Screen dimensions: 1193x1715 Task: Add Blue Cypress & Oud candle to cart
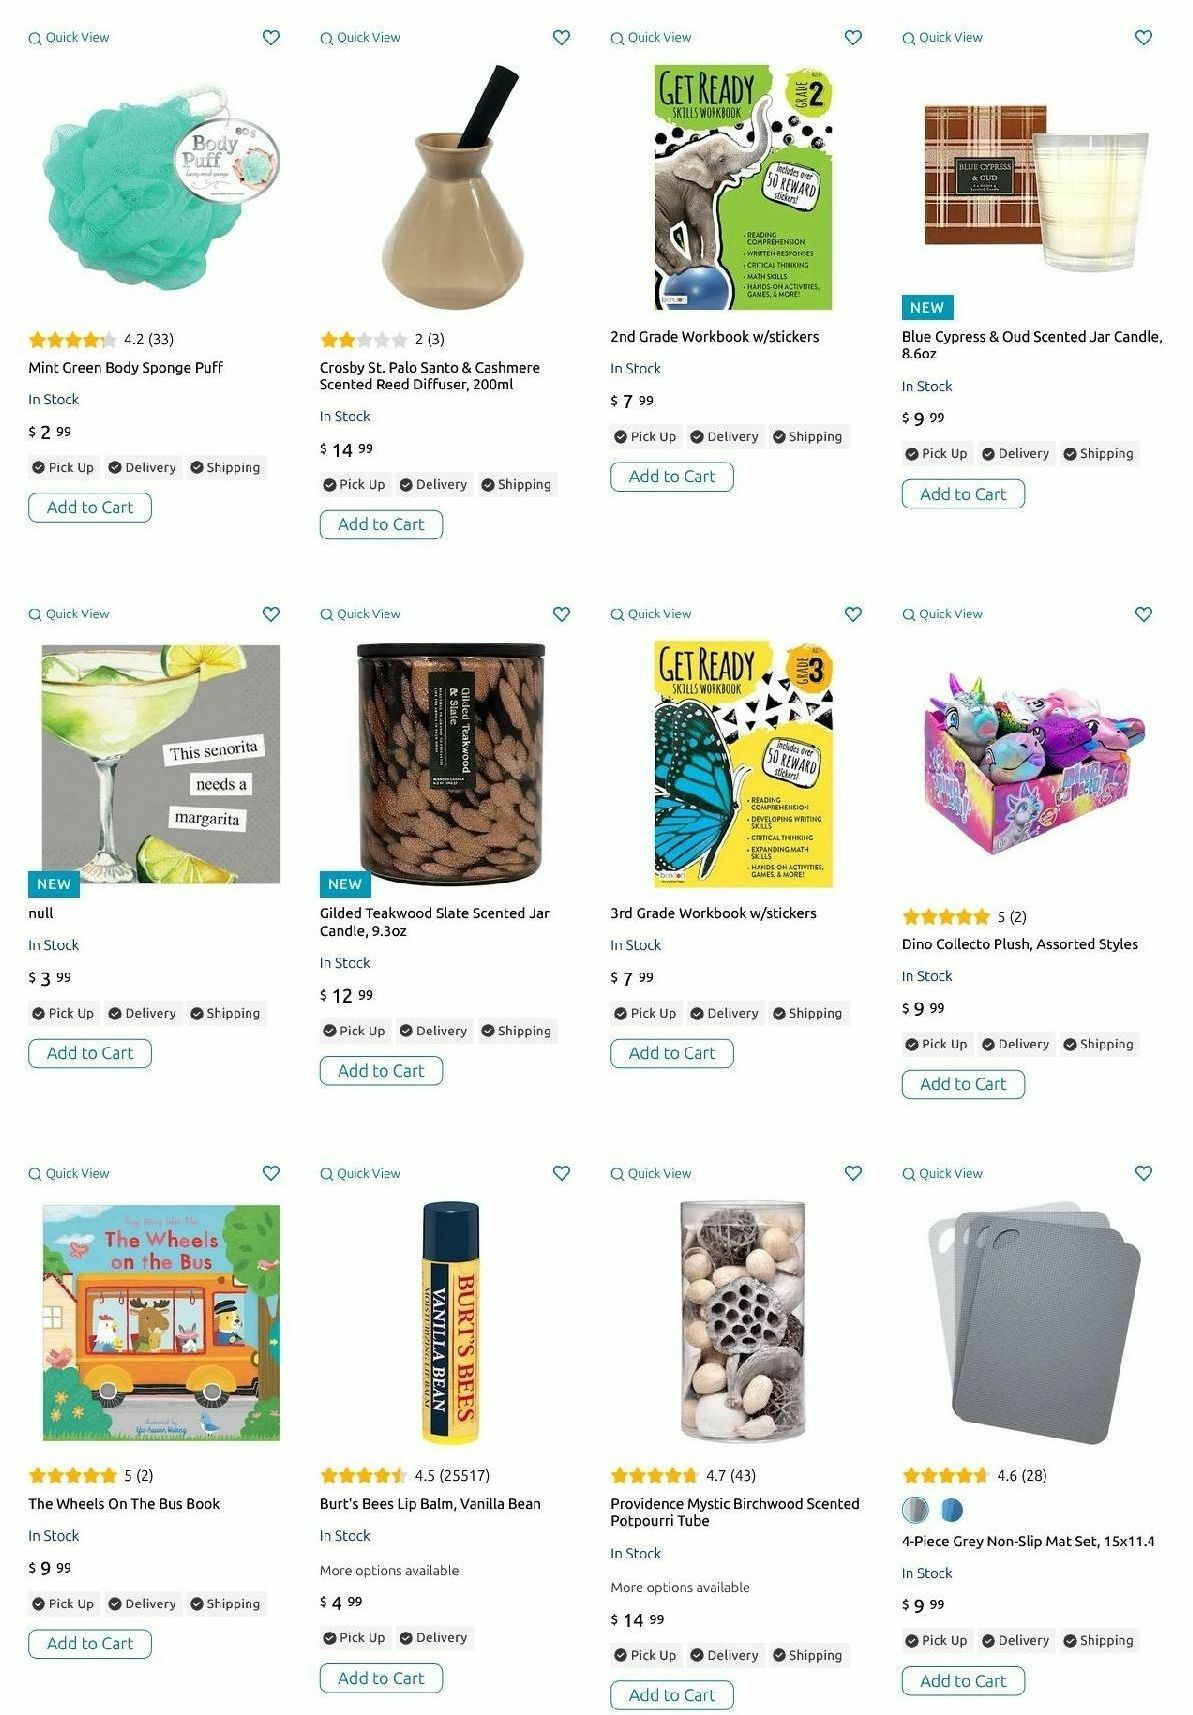[963, 494]
